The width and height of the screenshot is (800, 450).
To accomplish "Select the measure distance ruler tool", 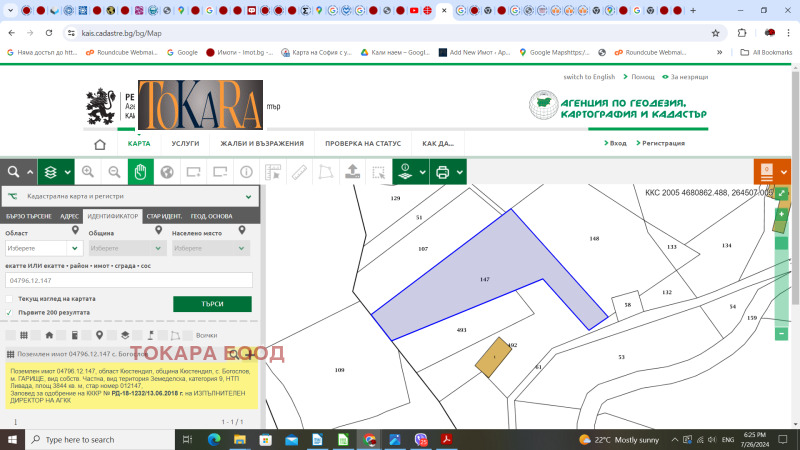I will [299, 172].
